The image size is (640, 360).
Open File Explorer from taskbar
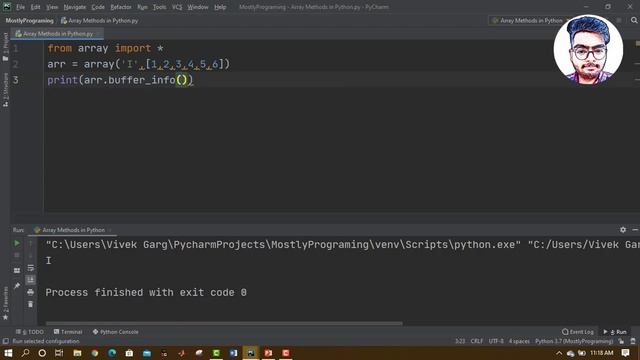pyautogui.click(x=77, y=353)
